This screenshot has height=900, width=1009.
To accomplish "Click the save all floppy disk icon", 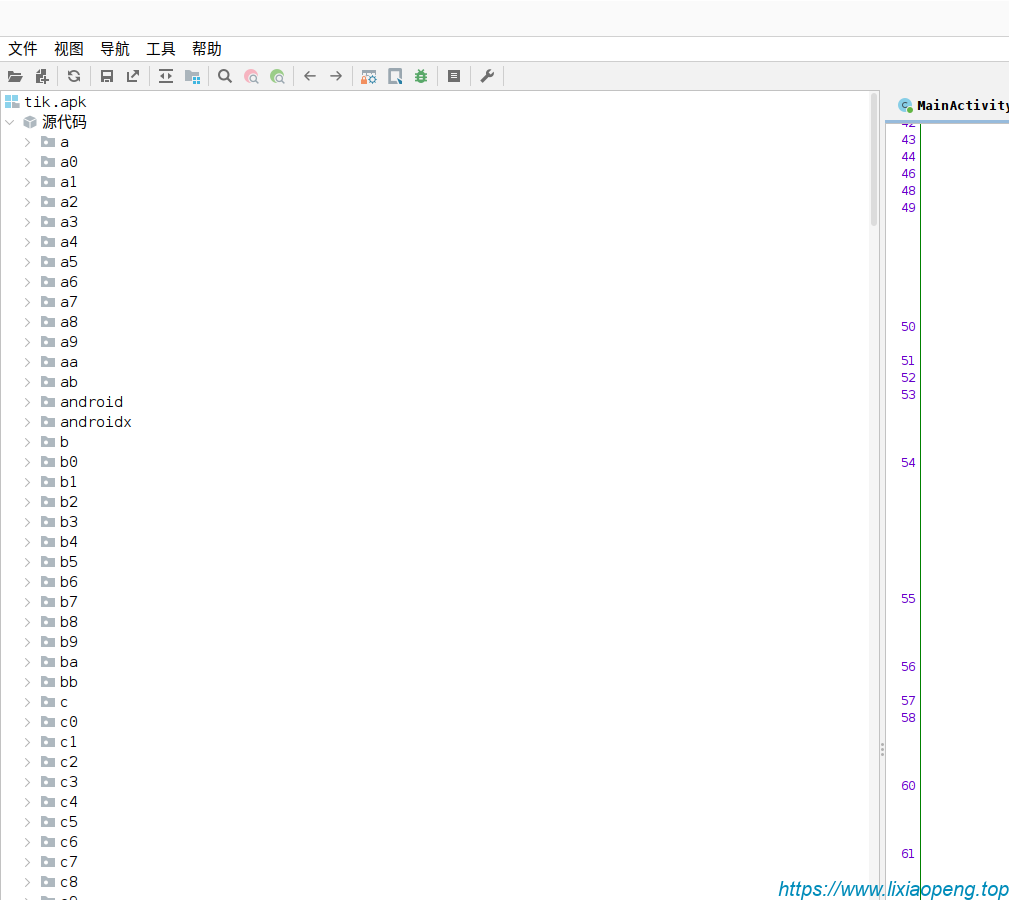I will (x=107, y=76).
